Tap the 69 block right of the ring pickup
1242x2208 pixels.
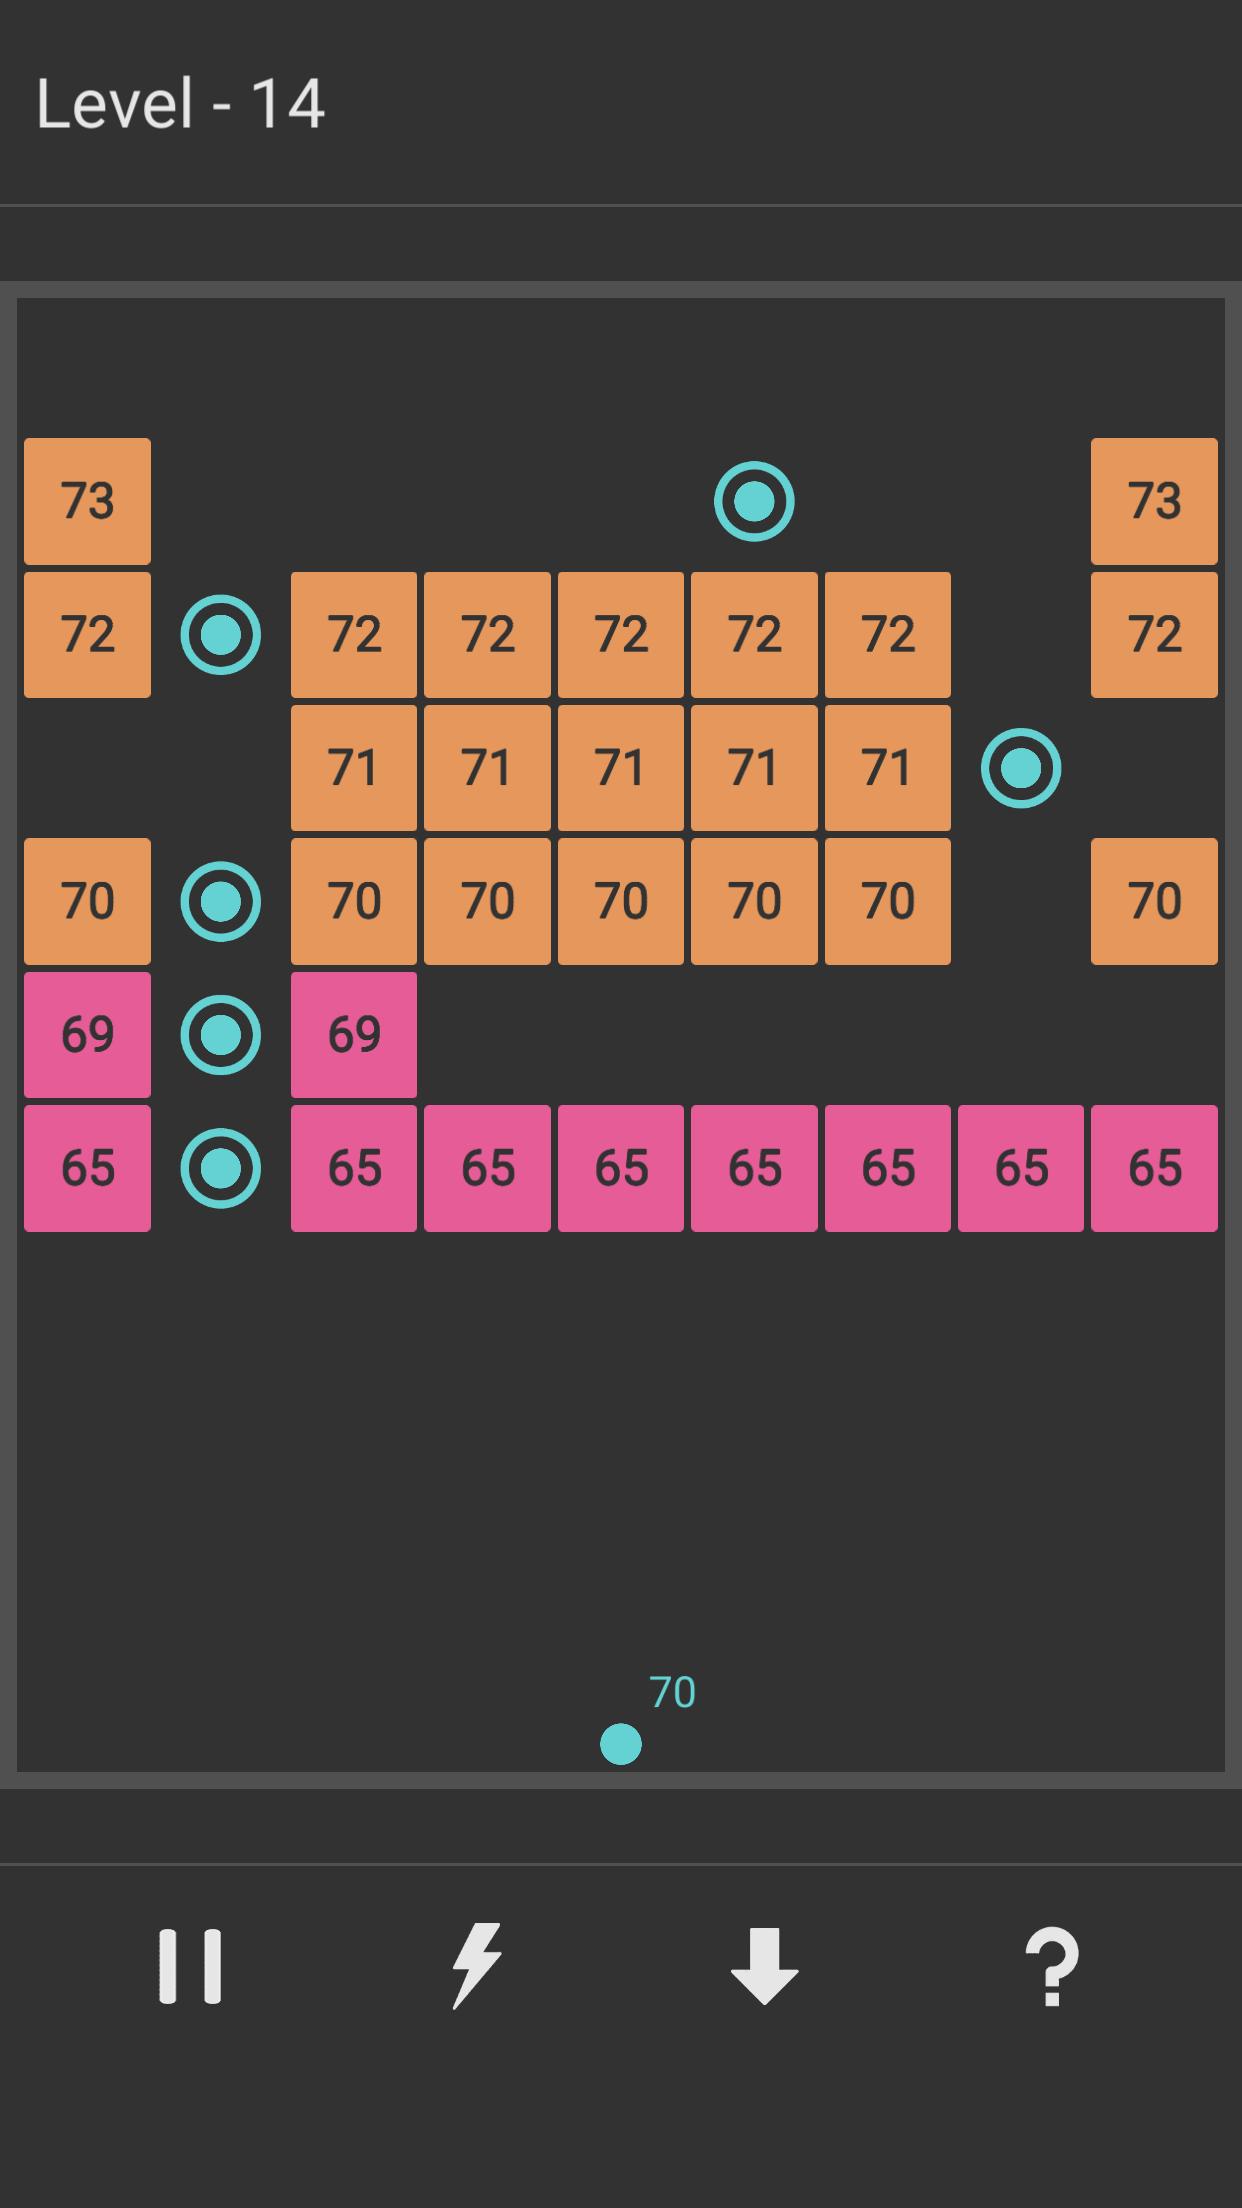pyautogui.click(x=354, y=1035)
